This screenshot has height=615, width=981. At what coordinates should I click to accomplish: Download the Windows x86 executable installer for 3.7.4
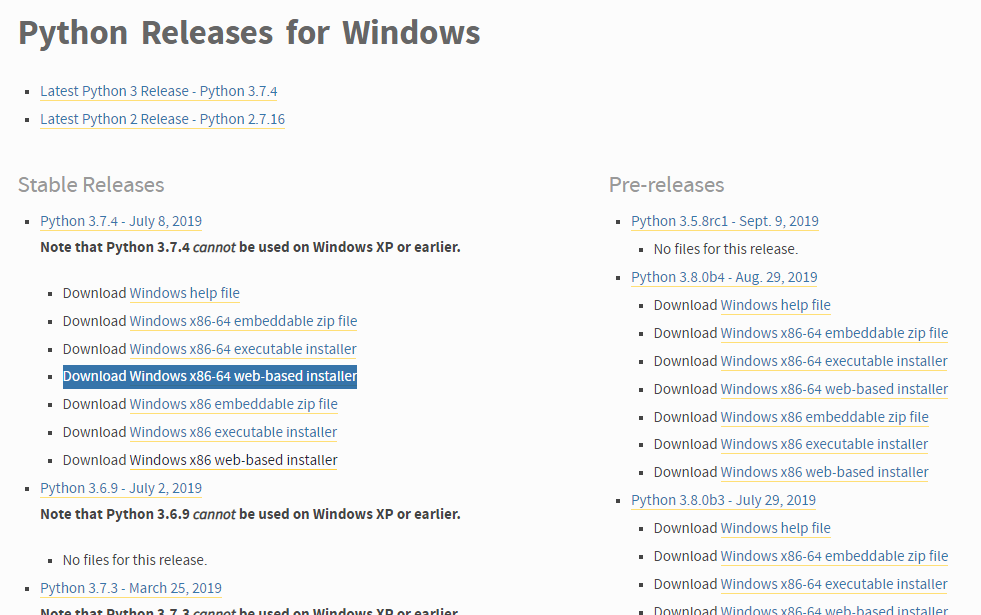[x=233, y=431]
